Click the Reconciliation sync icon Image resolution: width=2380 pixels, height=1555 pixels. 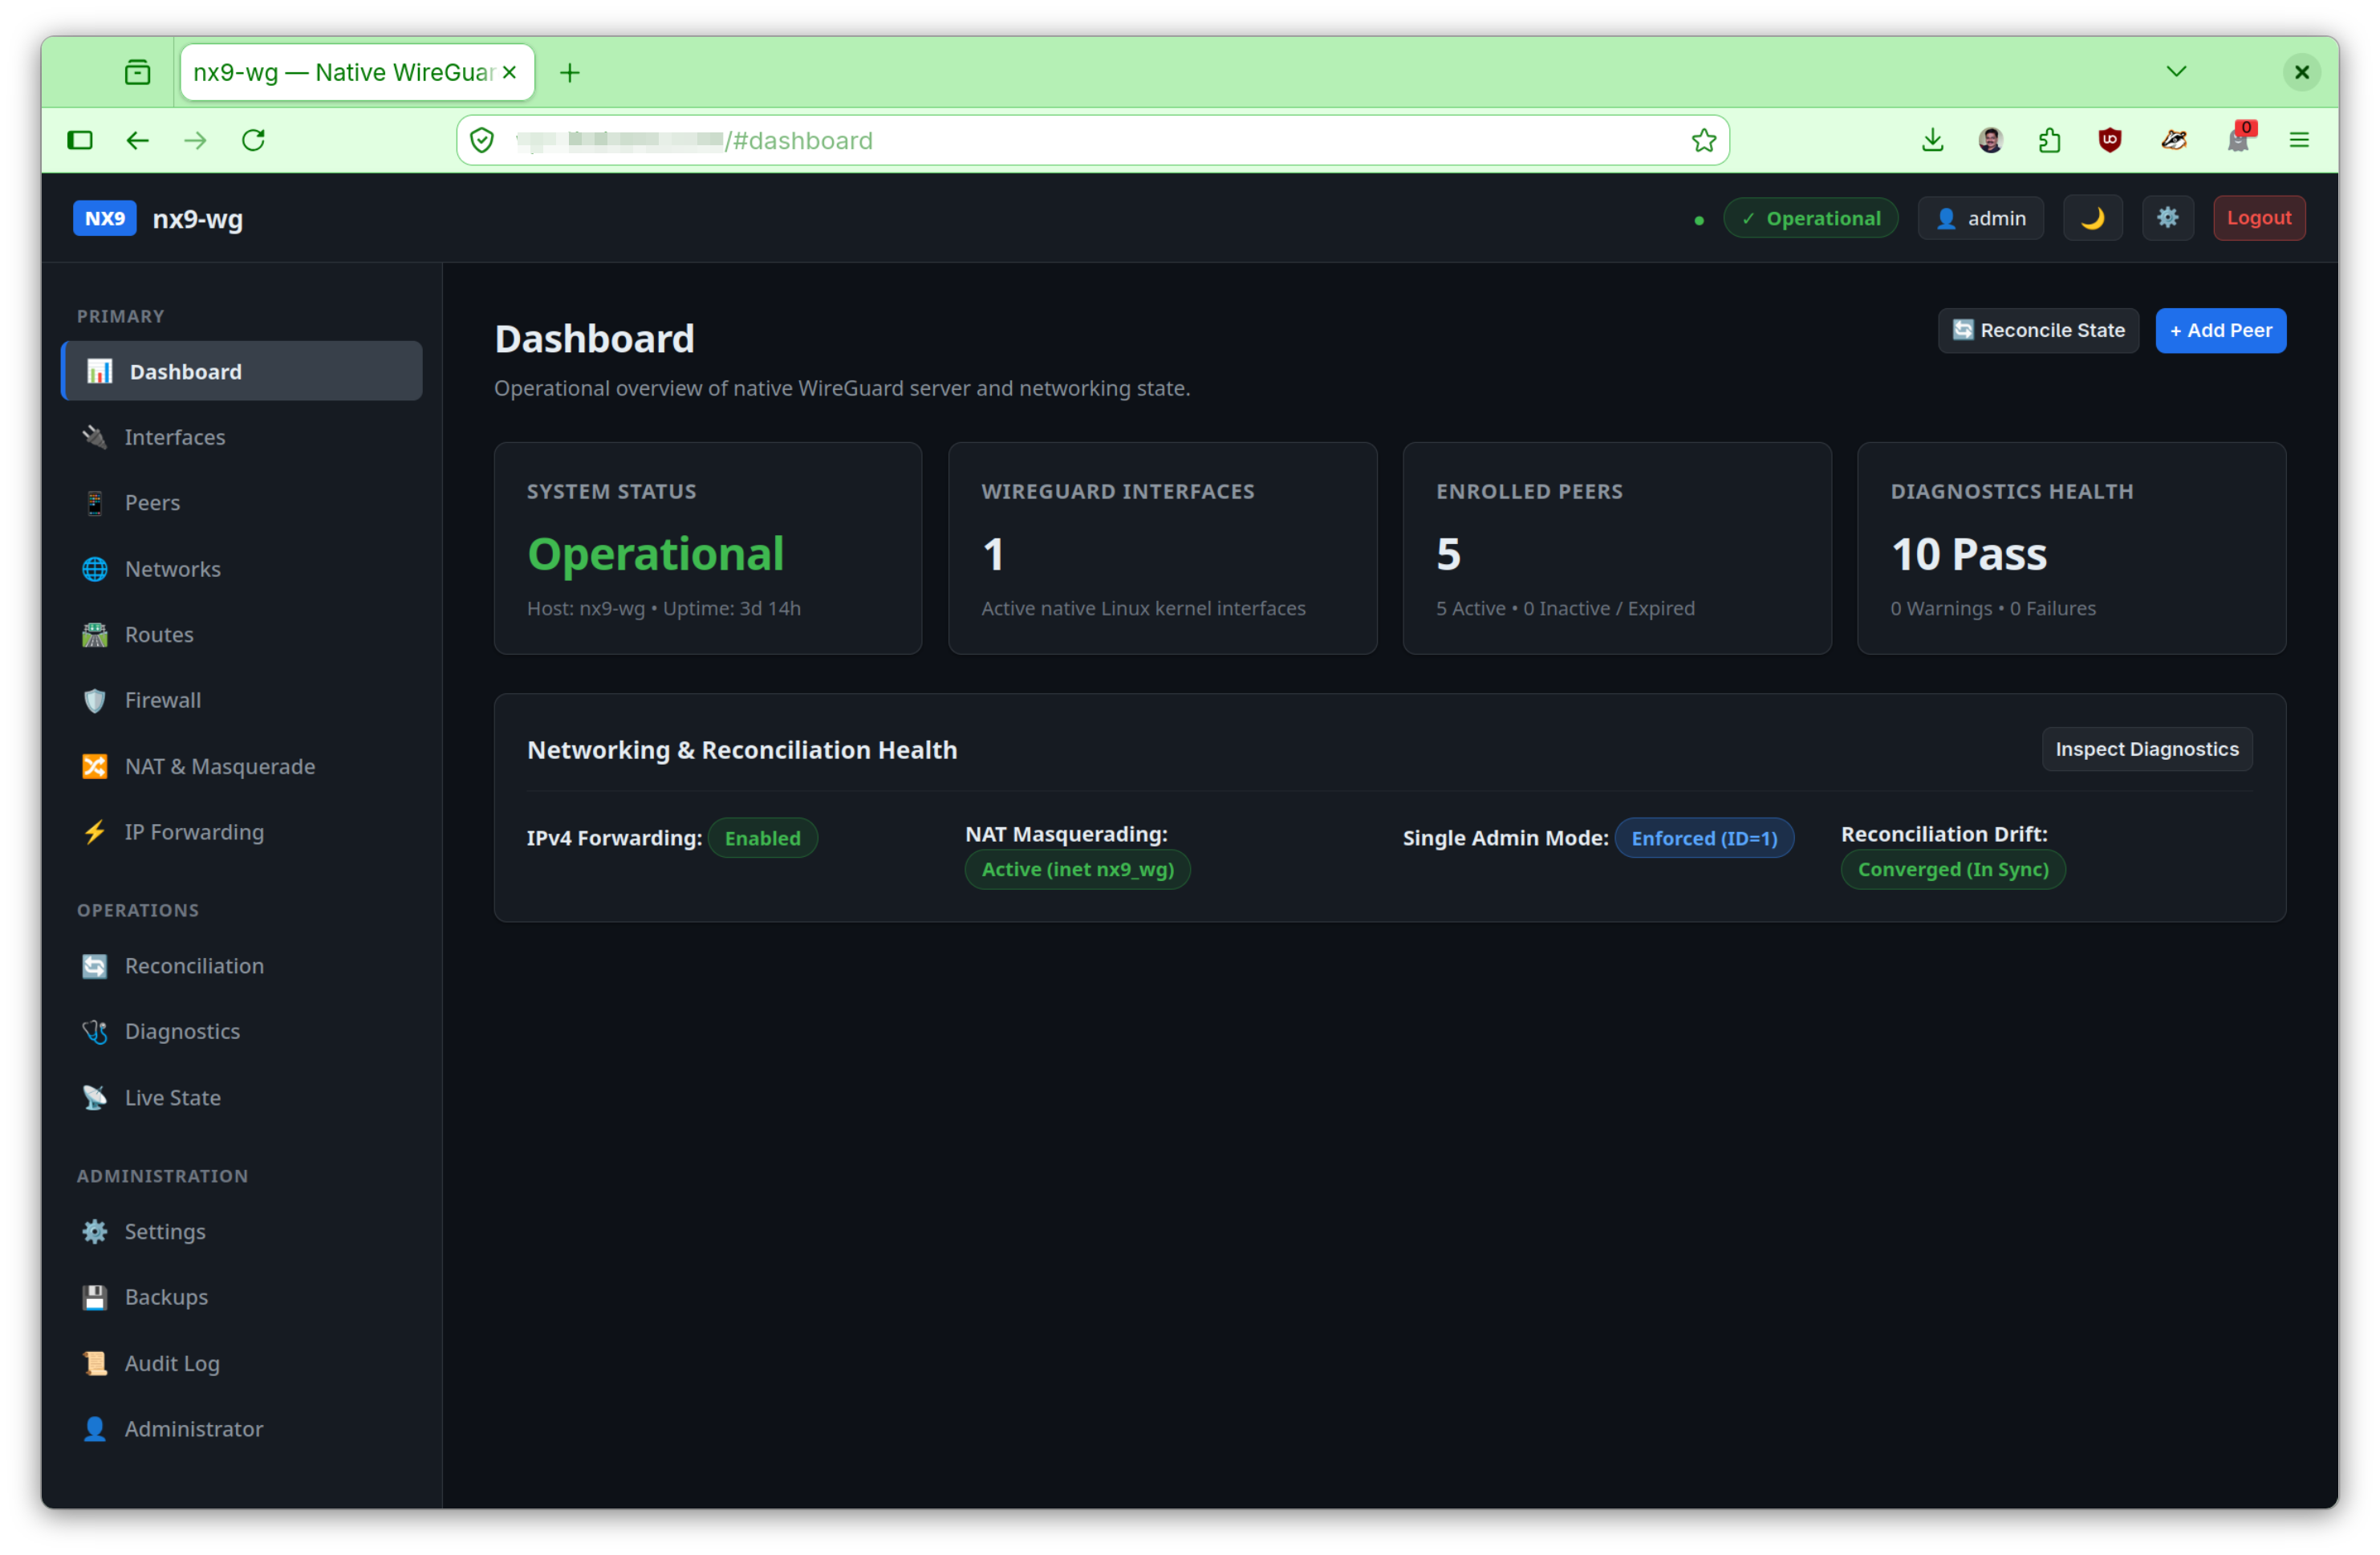95,966
